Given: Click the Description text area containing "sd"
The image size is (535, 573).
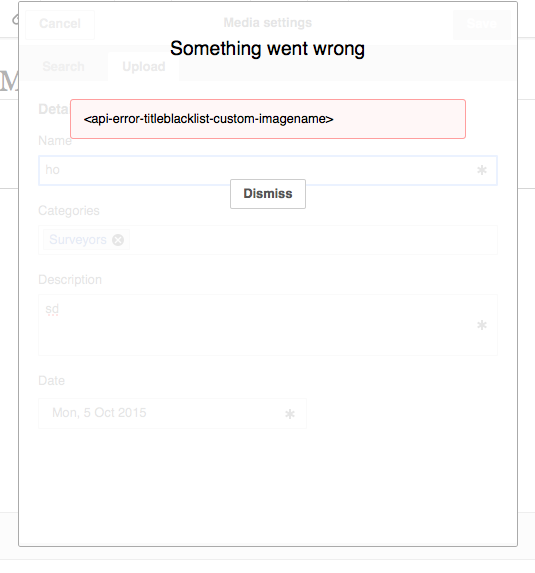Looking at the screenshot, I should coord(268,325).
